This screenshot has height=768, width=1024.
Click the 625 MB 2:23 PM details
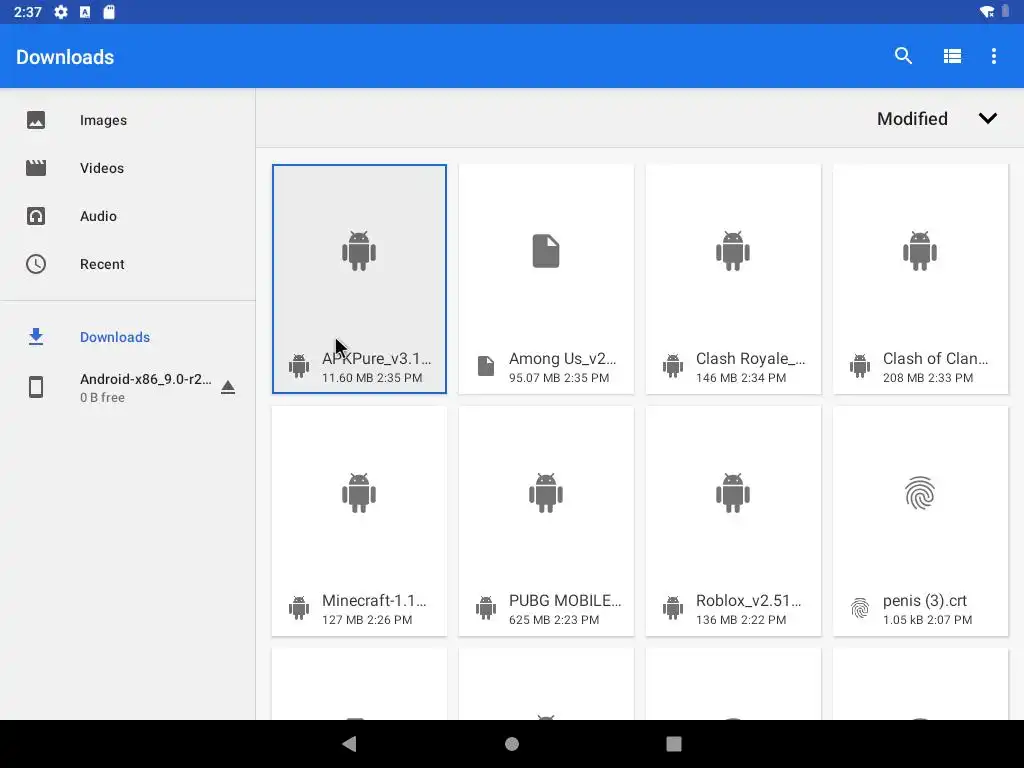[x=554, y=620]
